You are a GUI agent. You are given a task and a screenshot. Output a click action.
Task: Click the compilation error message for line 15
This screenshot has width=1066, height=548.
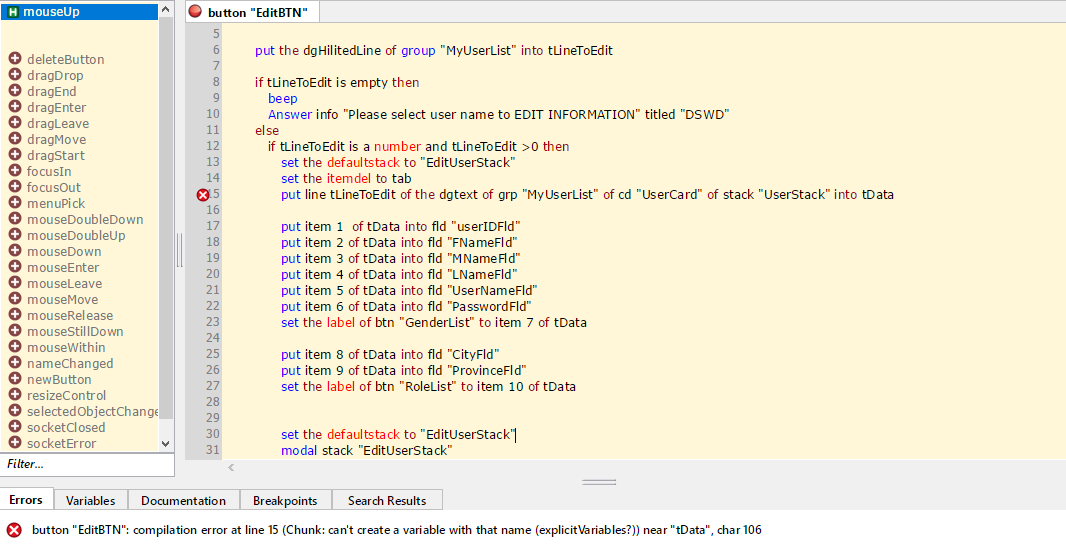point(396,530)
